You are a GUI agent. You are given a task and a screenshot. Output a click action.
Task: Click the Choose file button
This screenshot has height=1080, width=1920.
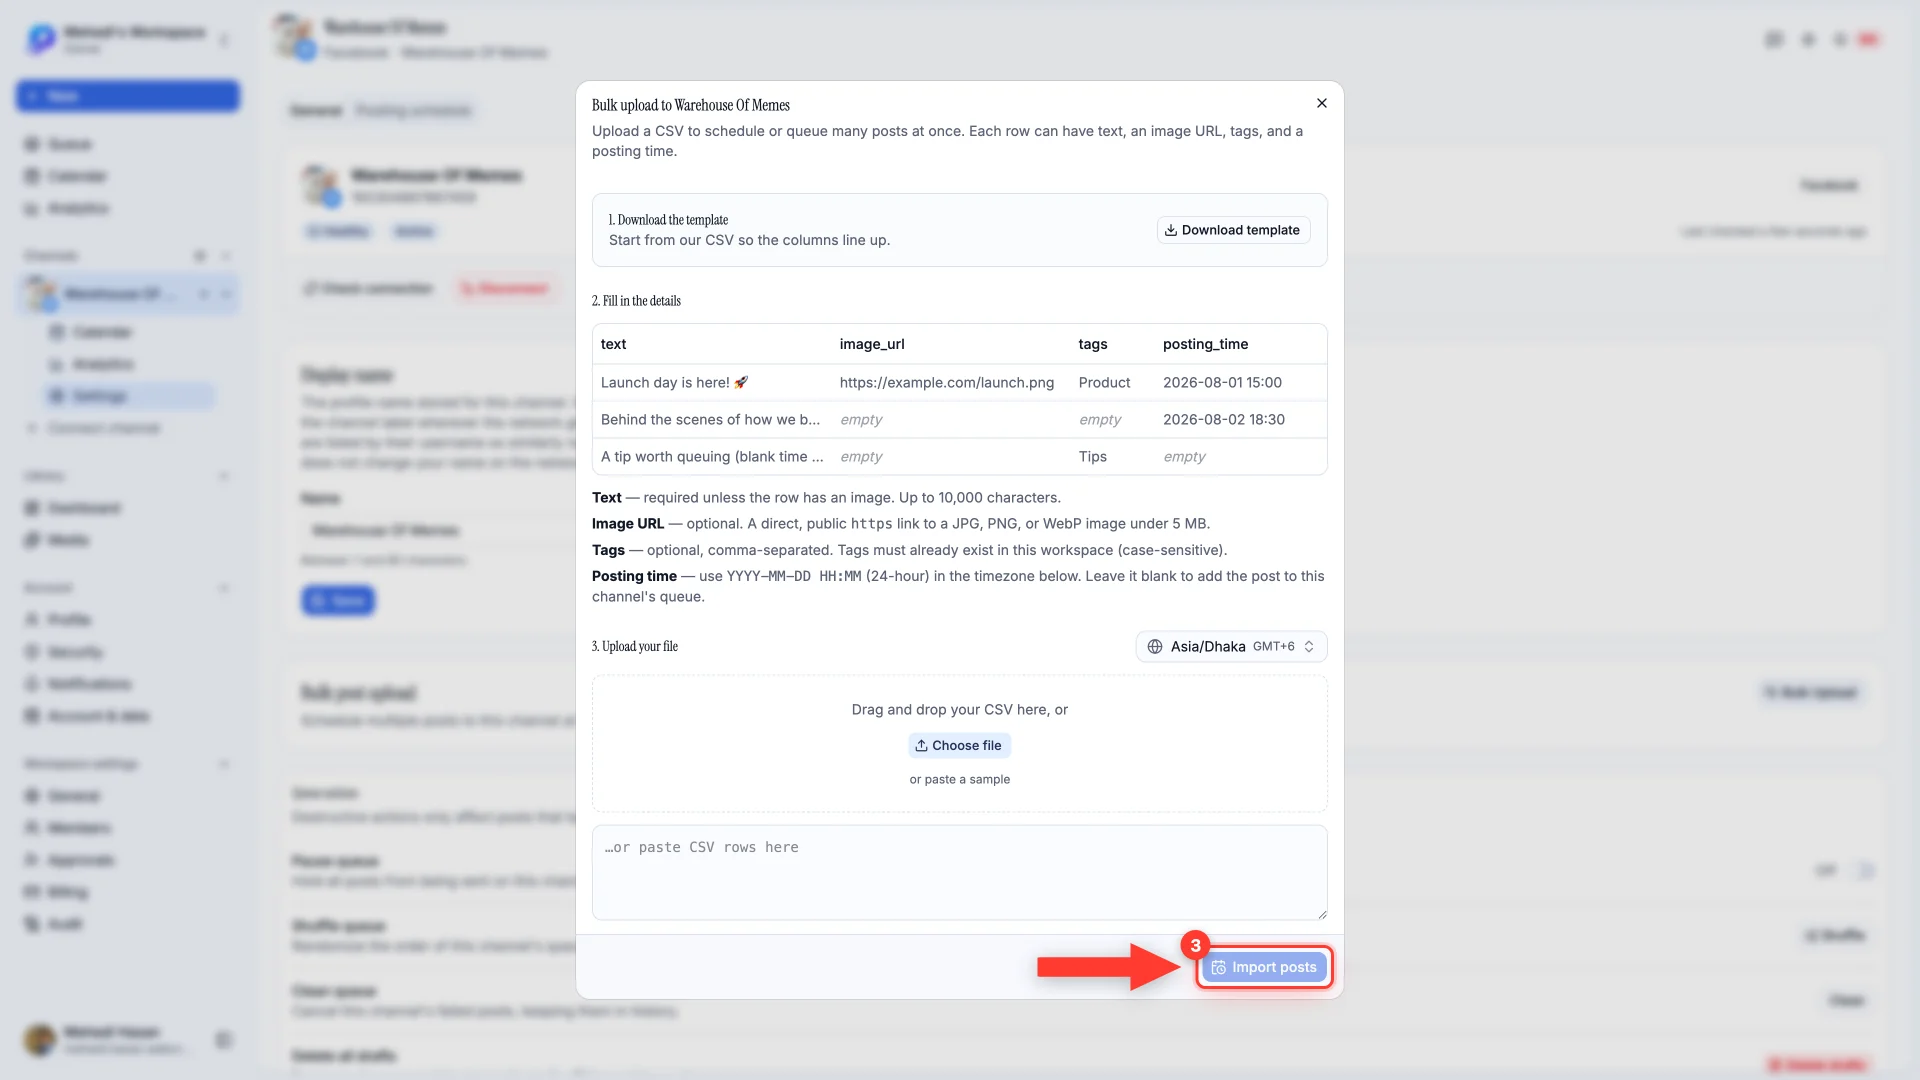pos(959,745)
